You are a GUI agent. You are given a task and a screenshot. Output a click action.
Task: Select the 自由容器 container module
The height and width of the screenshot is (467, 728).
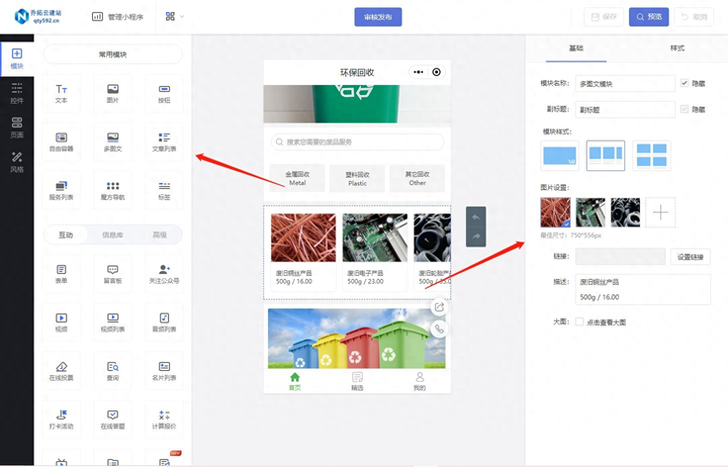(x=61, y=142)
